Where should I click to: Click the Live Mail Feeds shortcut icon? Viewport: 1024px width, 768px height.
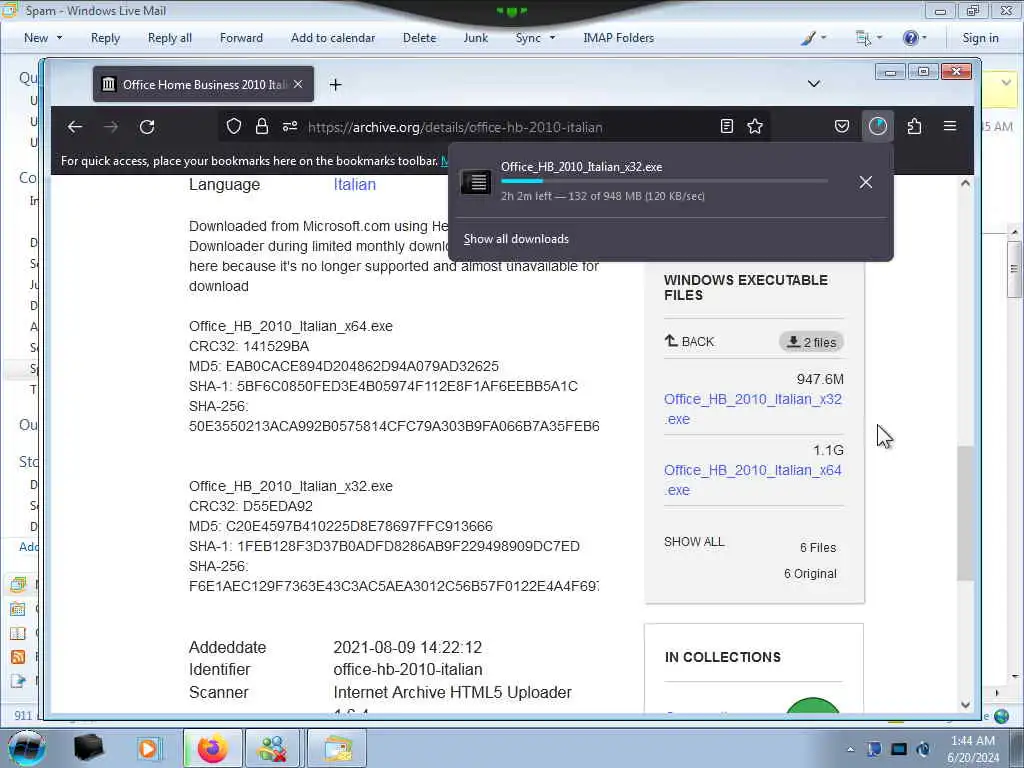click(x=18, y=657)
